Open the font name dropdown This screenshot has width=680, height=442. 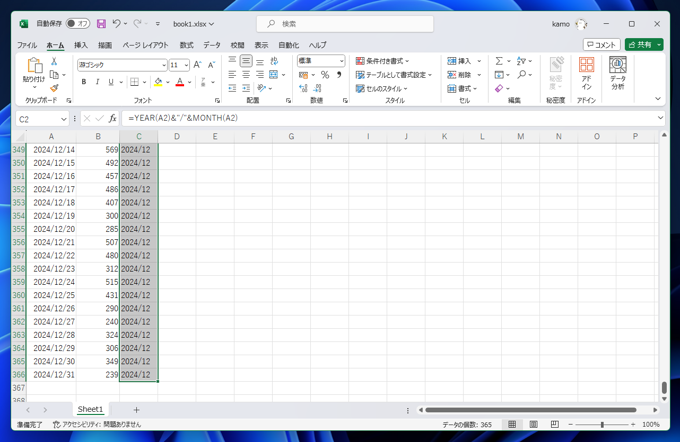164,65
